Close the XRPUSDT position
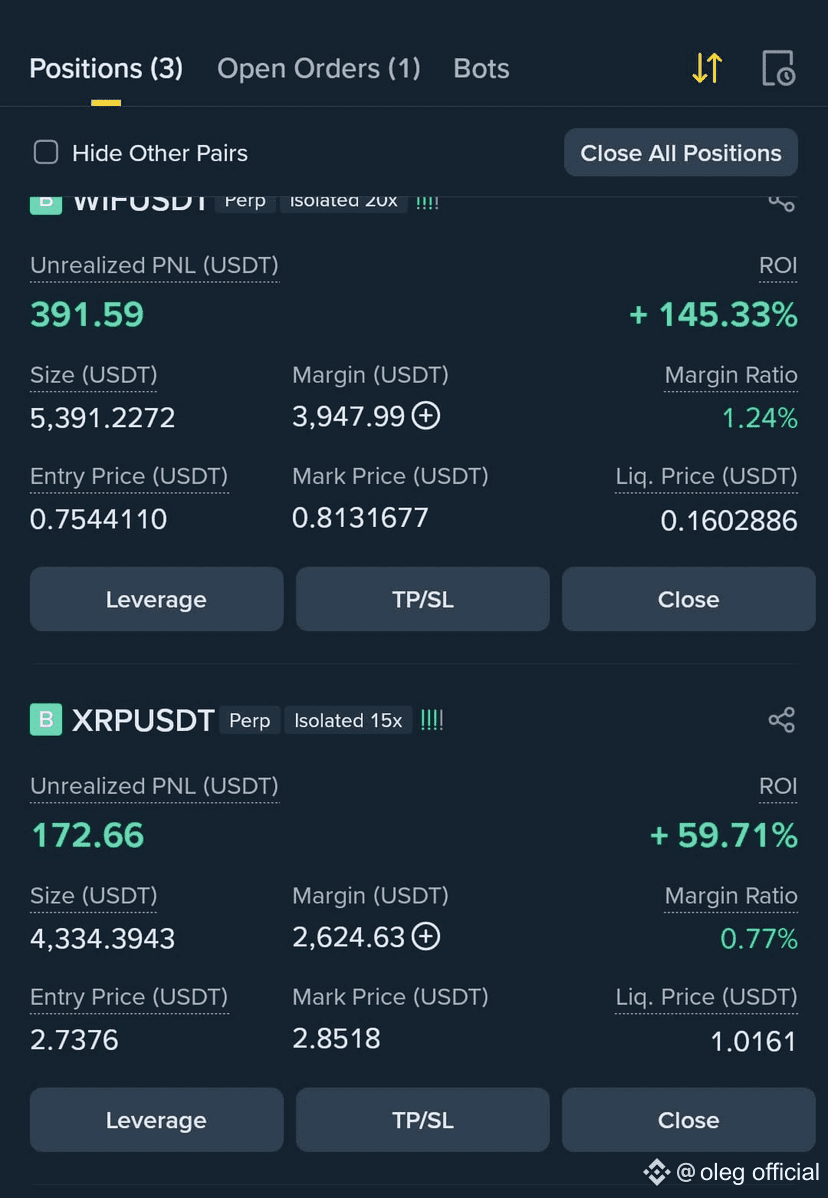 point(688,1120)
